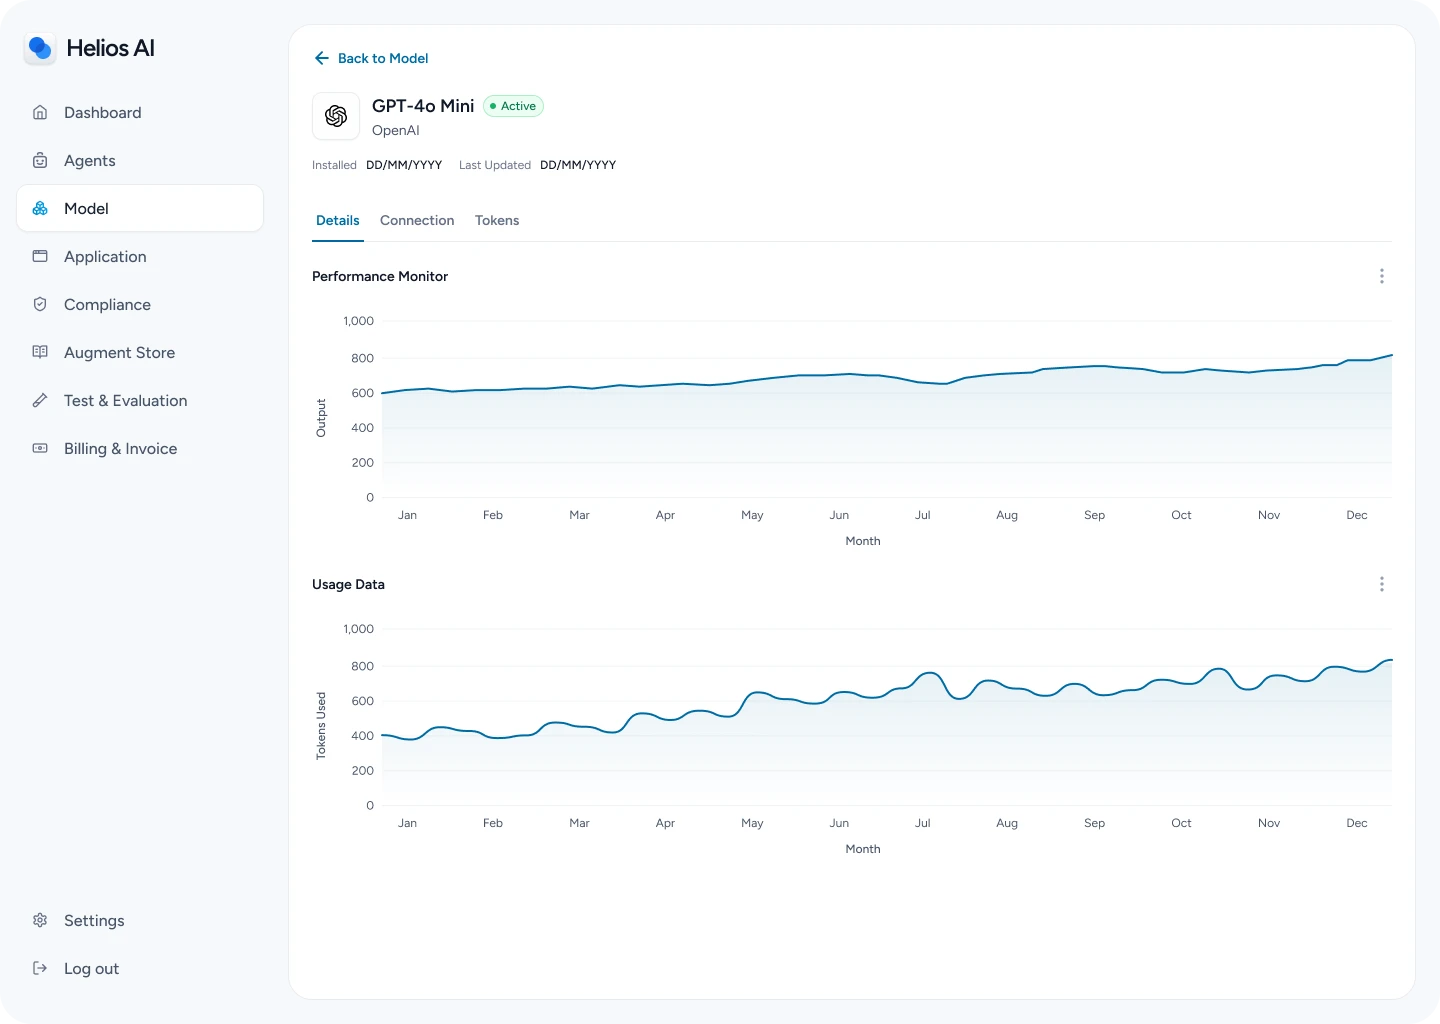The width and height of the screenshot is (1440, 1024).
Task: Click the Helios AI logo icon
Action: (x=40, y=48)
